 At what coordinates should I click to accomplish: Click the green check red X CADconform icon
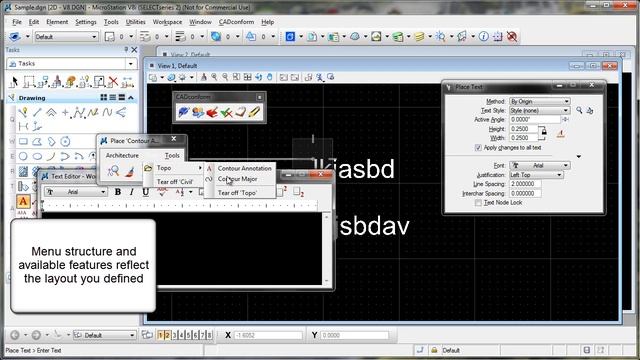(x=226, y=112)
